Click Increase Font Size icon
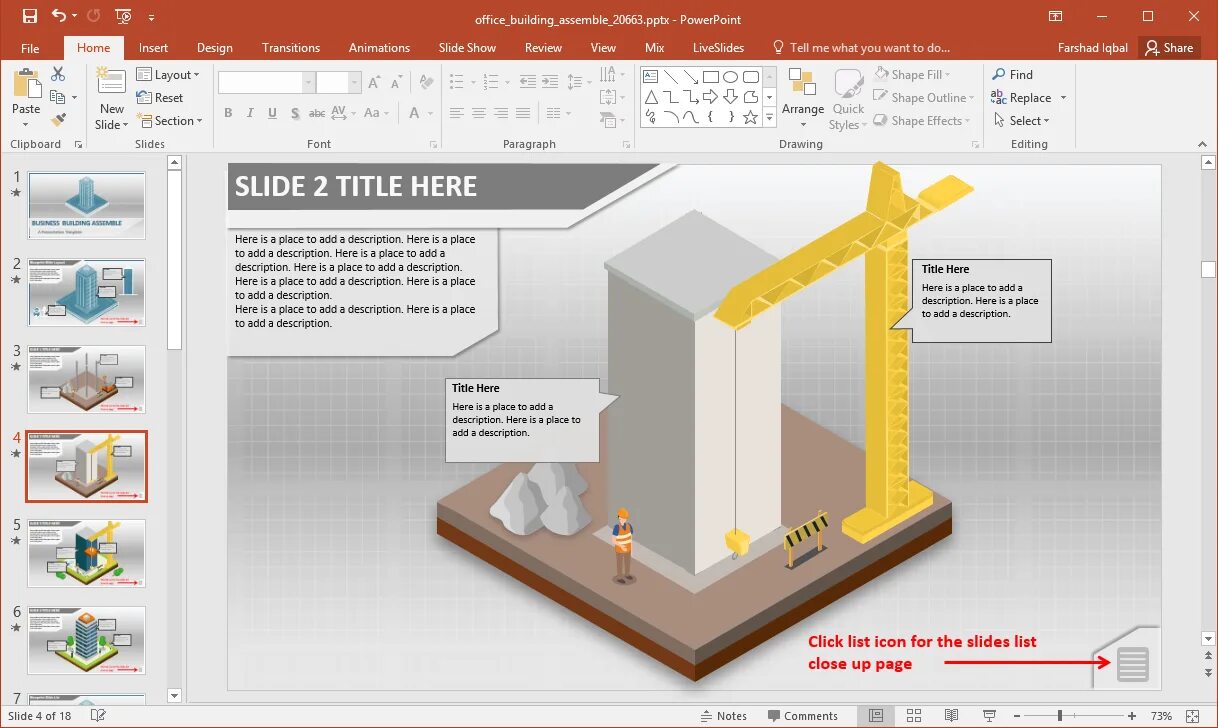Screen dimensions: 1218x728 (374, 83)
